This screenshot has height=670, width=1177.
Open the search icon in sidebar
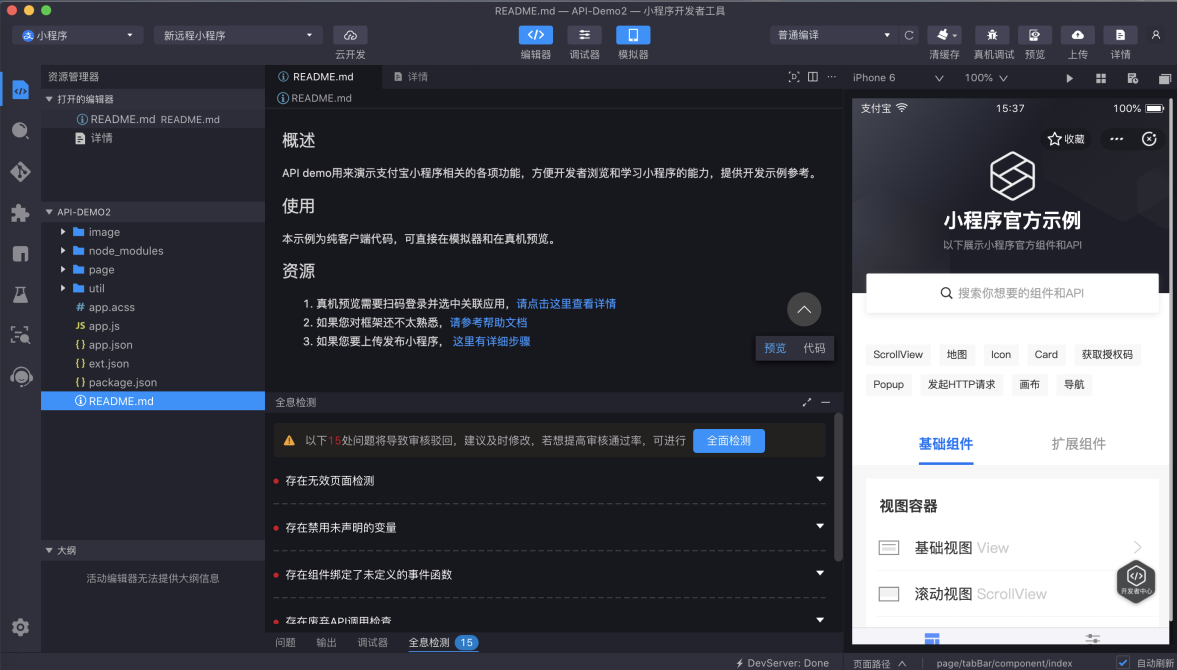20,131
